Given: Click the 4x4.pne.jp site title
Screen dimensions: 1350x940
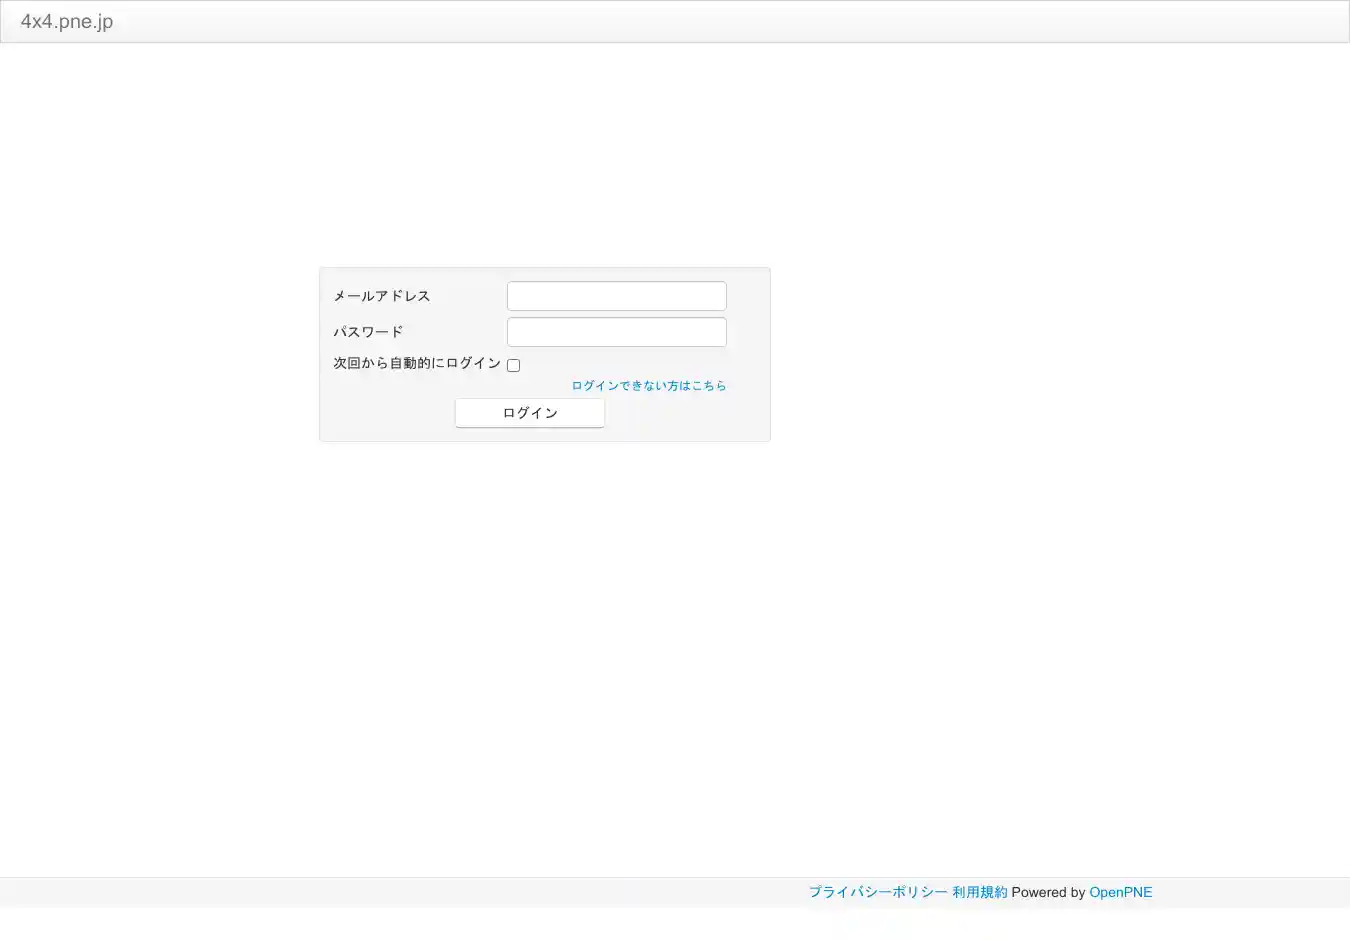Looking at the screenshot, I should point(66,22).
